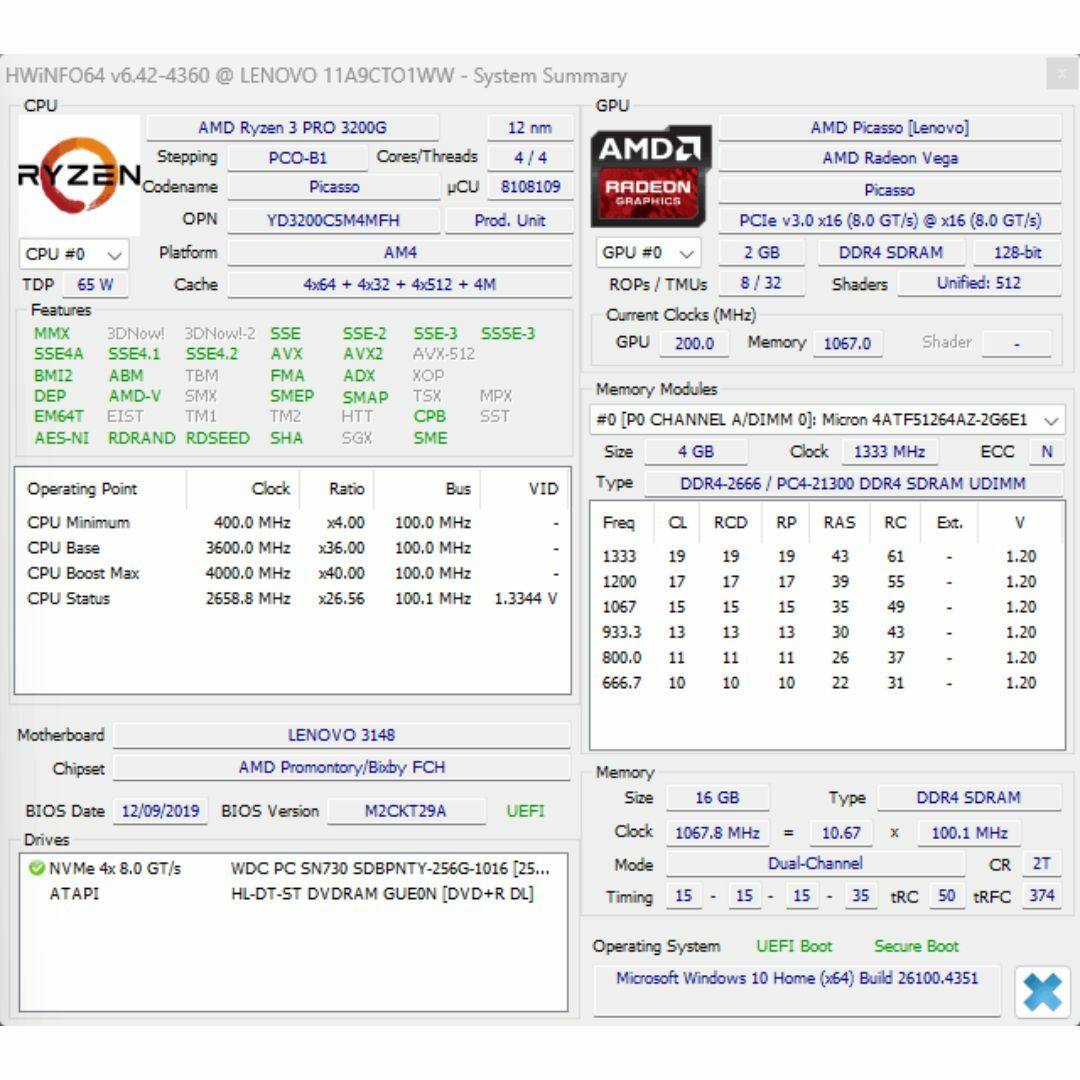Click the GPU Memory clock 1067.0 value
The image size is (1080, 1080).
[x=847, y=343]
